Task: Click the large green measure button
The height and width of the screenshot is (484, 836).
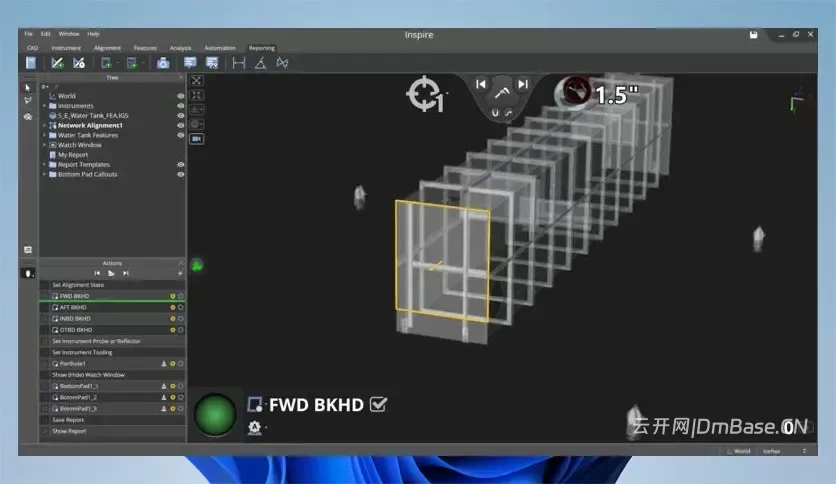Action: (215, 414)
